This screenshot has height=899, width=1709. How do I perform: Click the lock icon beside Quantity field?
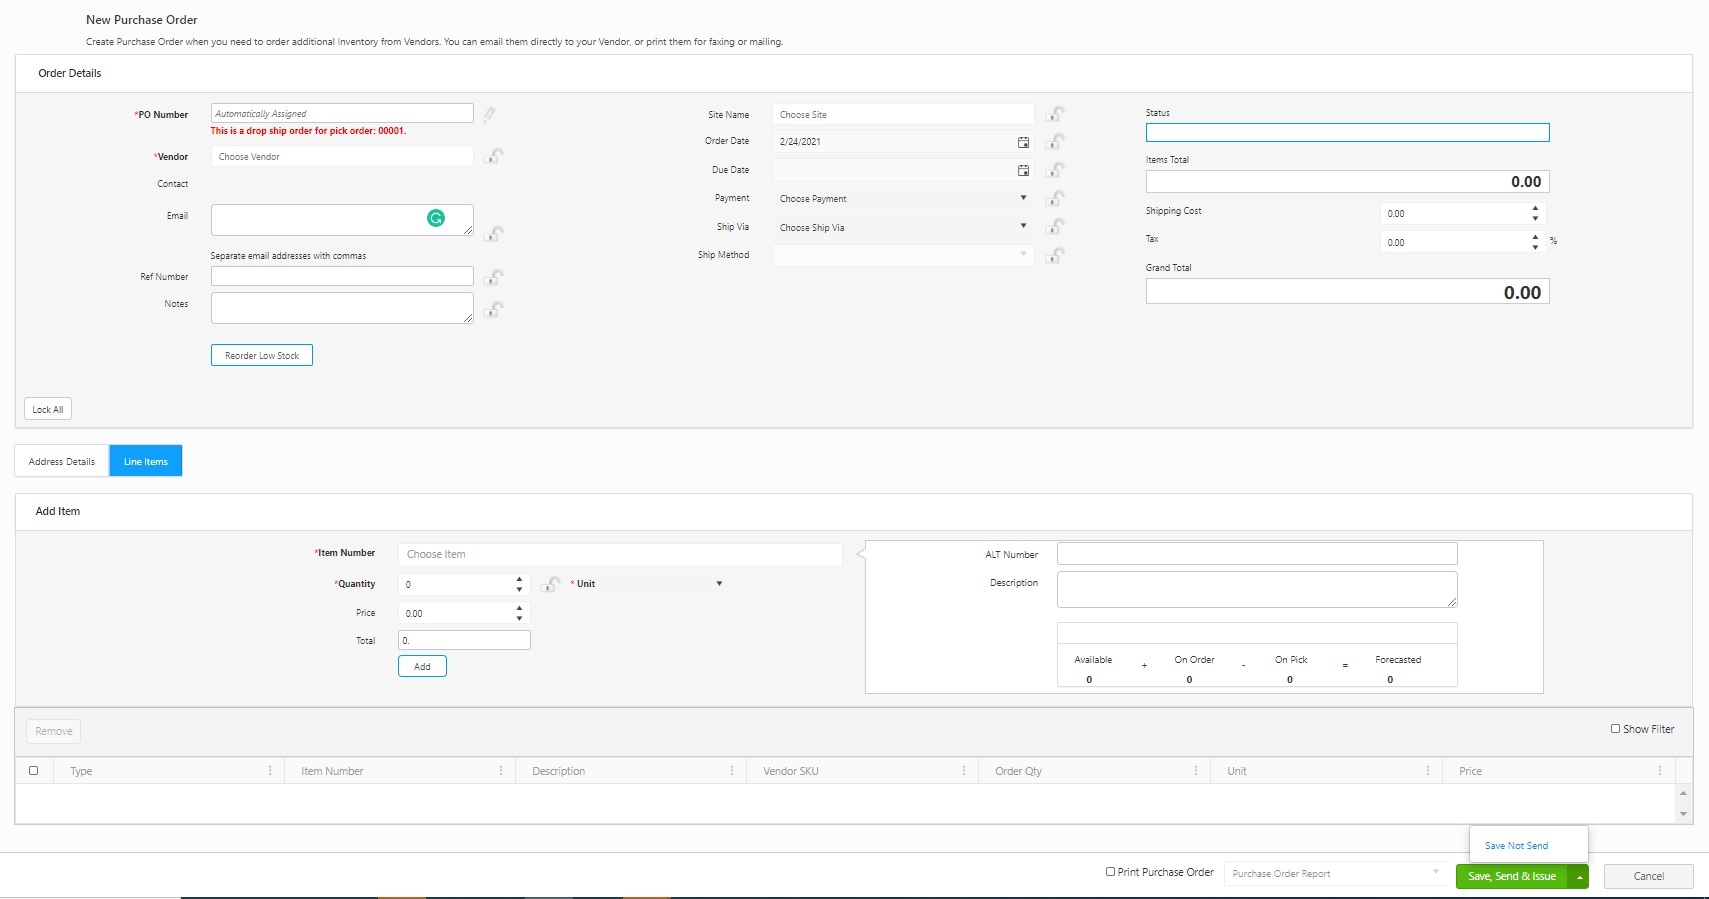[550, 584]
